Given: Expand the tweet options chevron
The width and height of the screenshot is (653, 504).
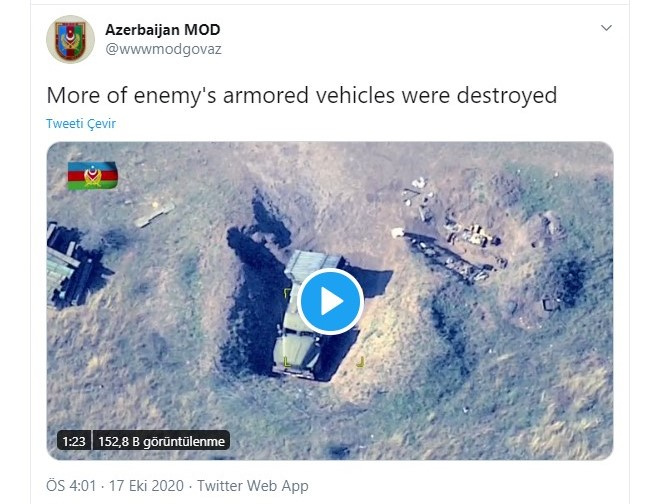Looking at the screenshot, I should click(x=606, y=28).
